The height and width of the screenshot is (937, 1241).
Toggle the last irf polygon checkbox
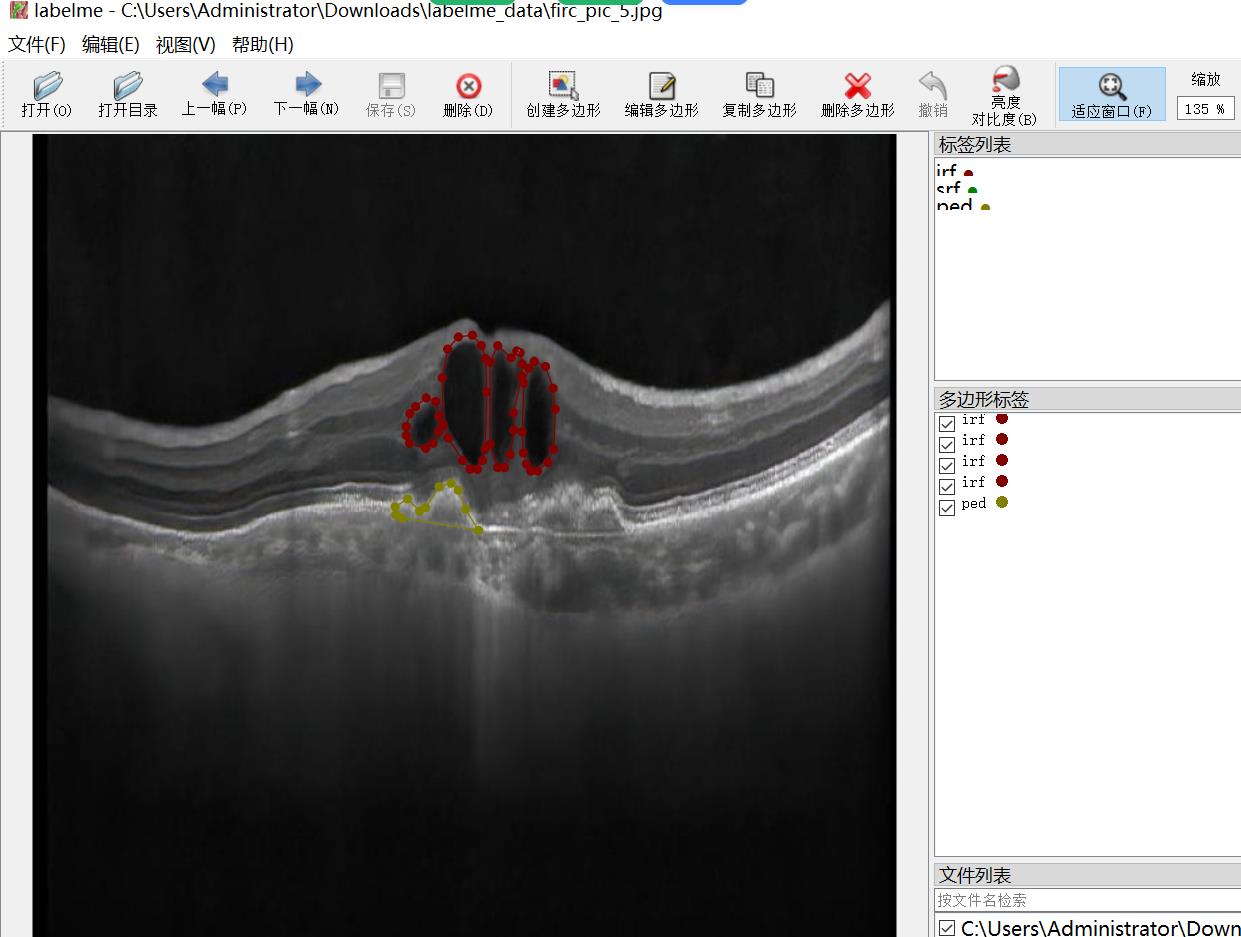click(947, 487)
